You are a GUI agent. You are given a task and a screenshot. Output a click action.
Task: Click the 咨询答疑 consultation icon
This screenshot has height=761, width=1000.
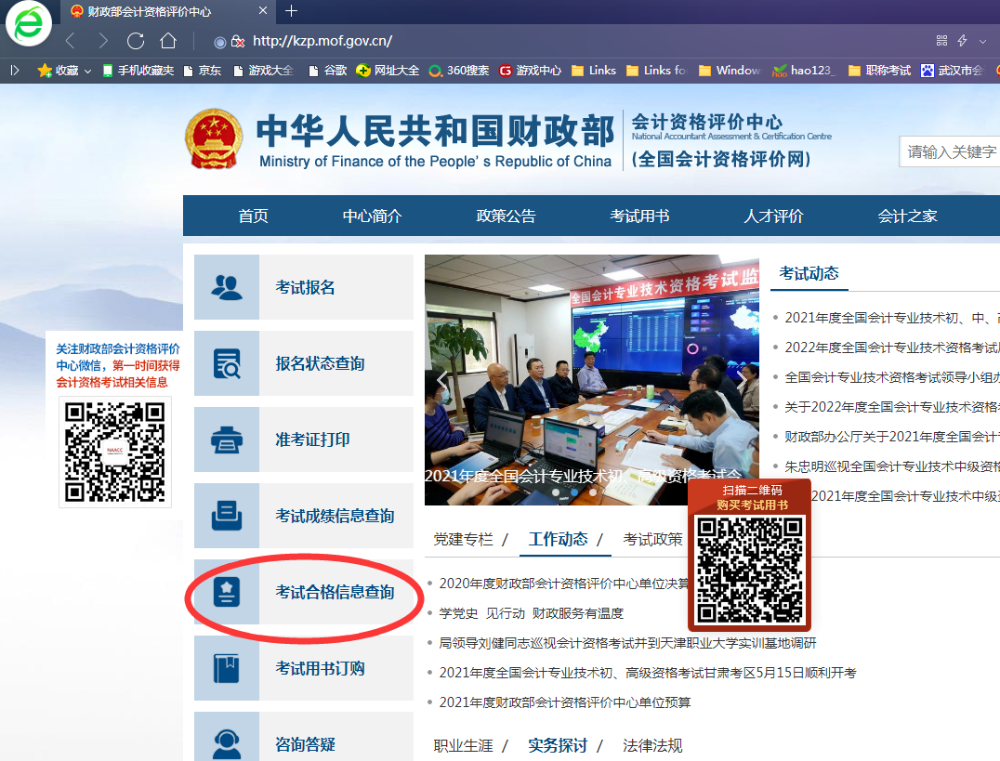(x=226, y=740)
